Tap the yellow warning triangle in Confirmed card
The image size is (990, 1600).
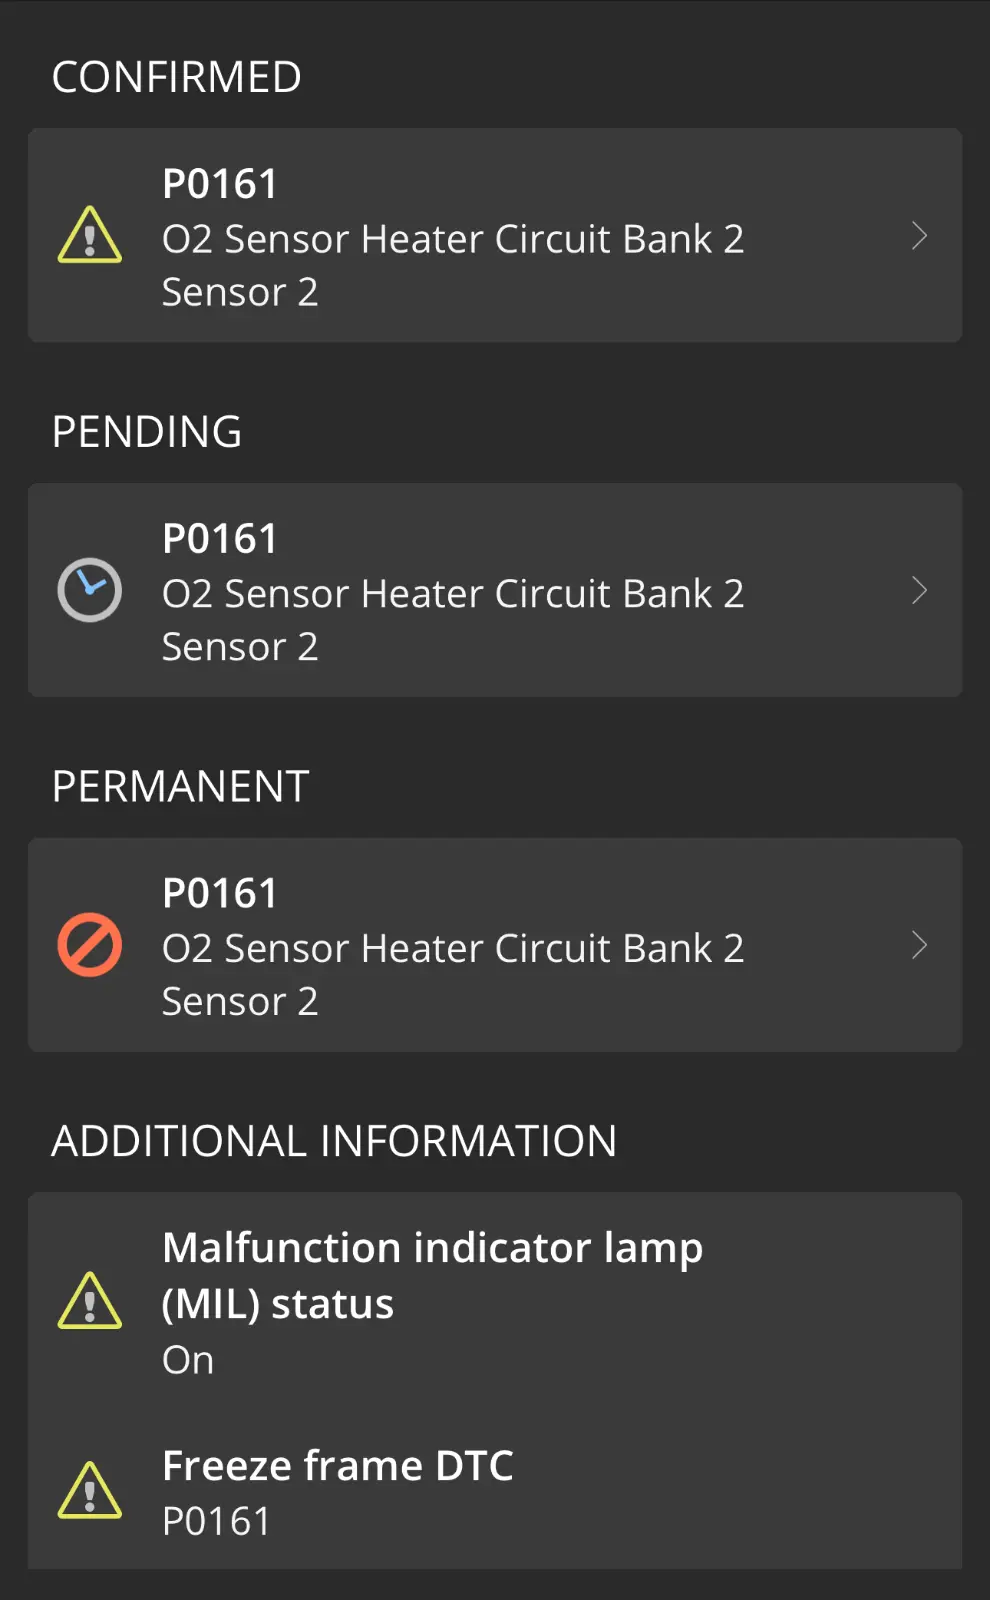(x=90, y=235)
